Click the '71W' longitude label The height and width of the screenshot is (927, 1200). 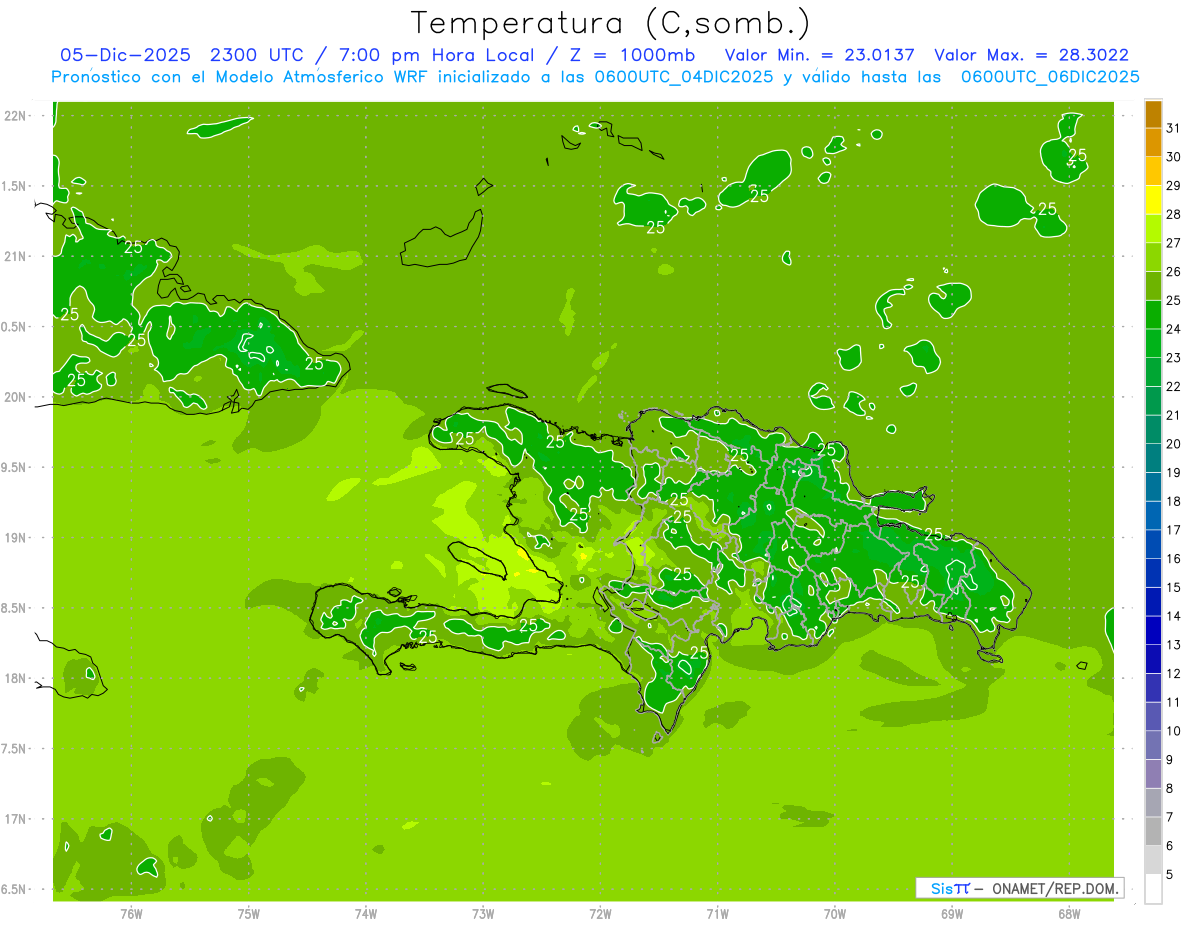[x=717, y=914]
